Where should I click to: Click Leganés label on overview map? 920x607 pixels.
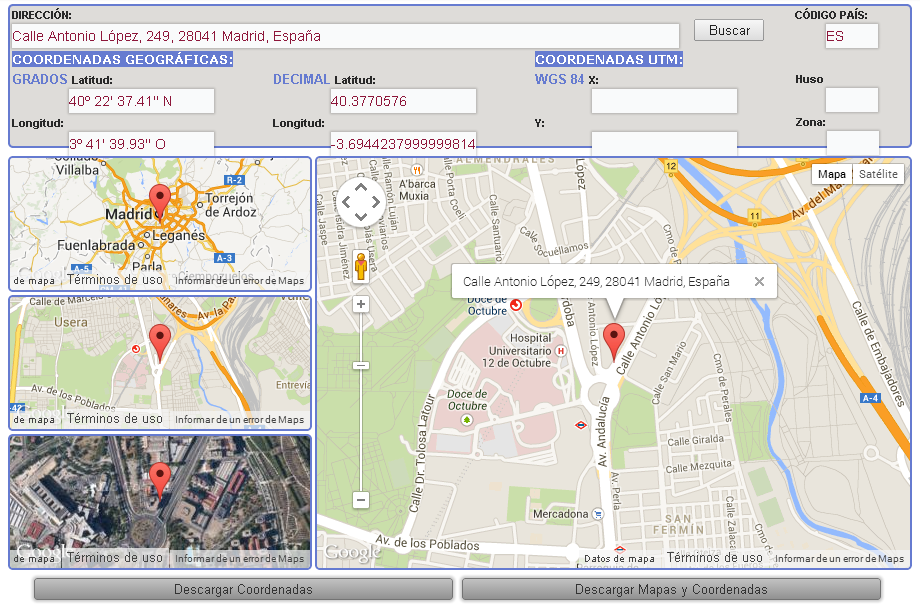tap(178, 236)
